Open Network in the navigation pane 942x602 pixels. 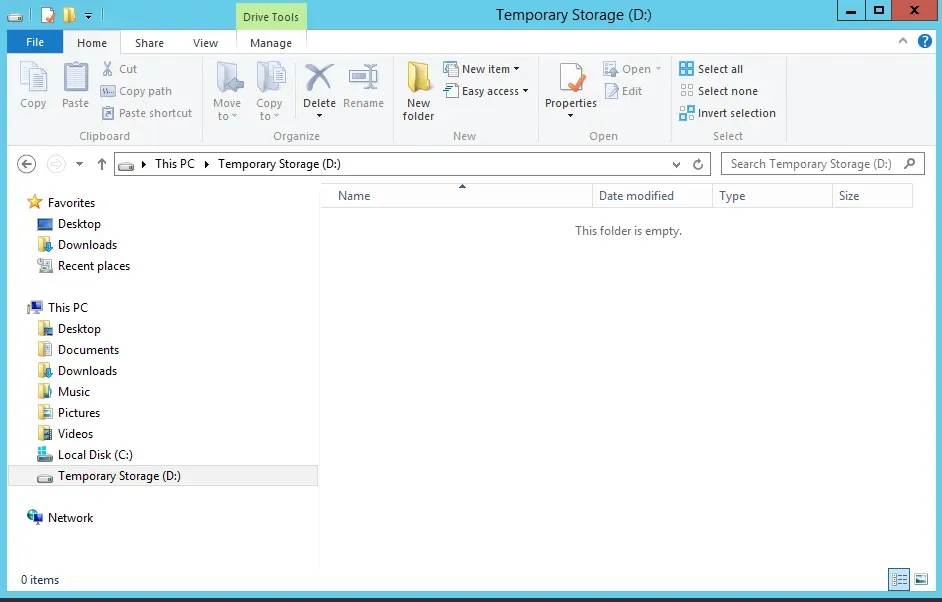coord(70,518)
